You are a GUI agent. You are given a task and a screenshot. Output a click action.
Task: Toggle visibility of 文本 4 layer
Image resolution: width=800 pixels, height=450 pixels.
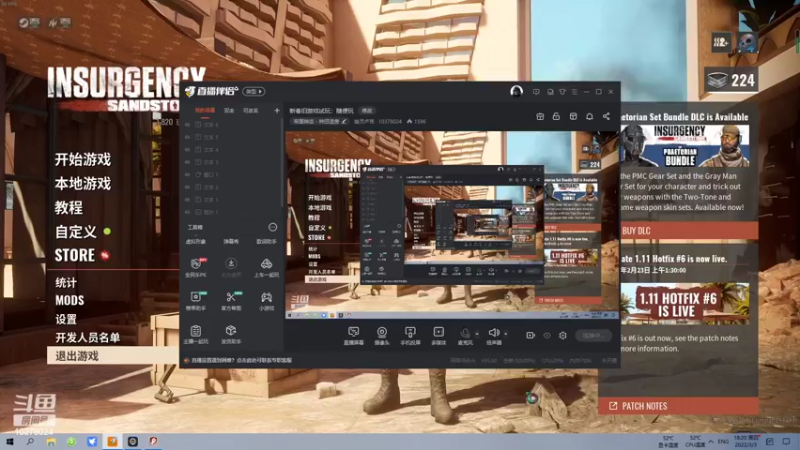[187, 149]
